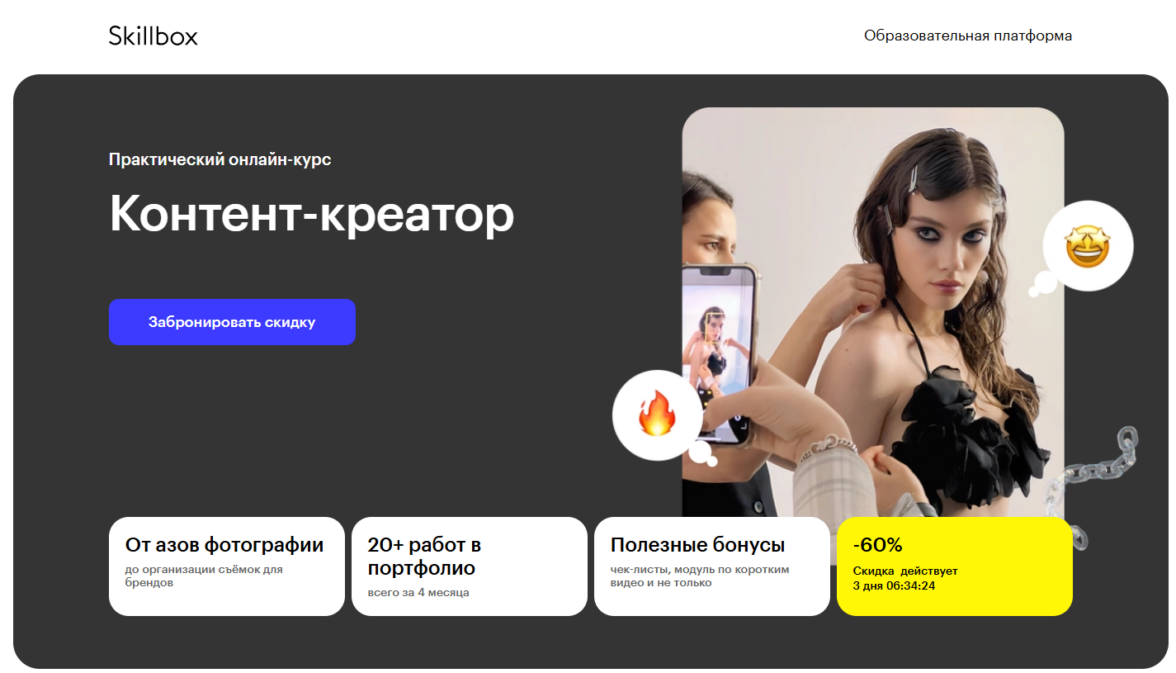Open 'Образовательная платформа' link
The height and width of the screenshot is (673, 1176).
(x=968, y=35)
